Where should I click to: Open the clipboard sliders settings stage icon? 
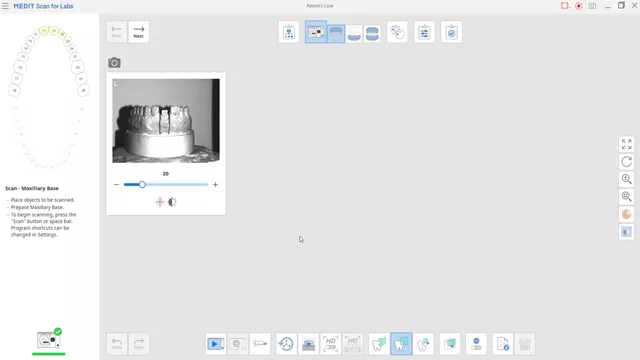coord(424,32)
